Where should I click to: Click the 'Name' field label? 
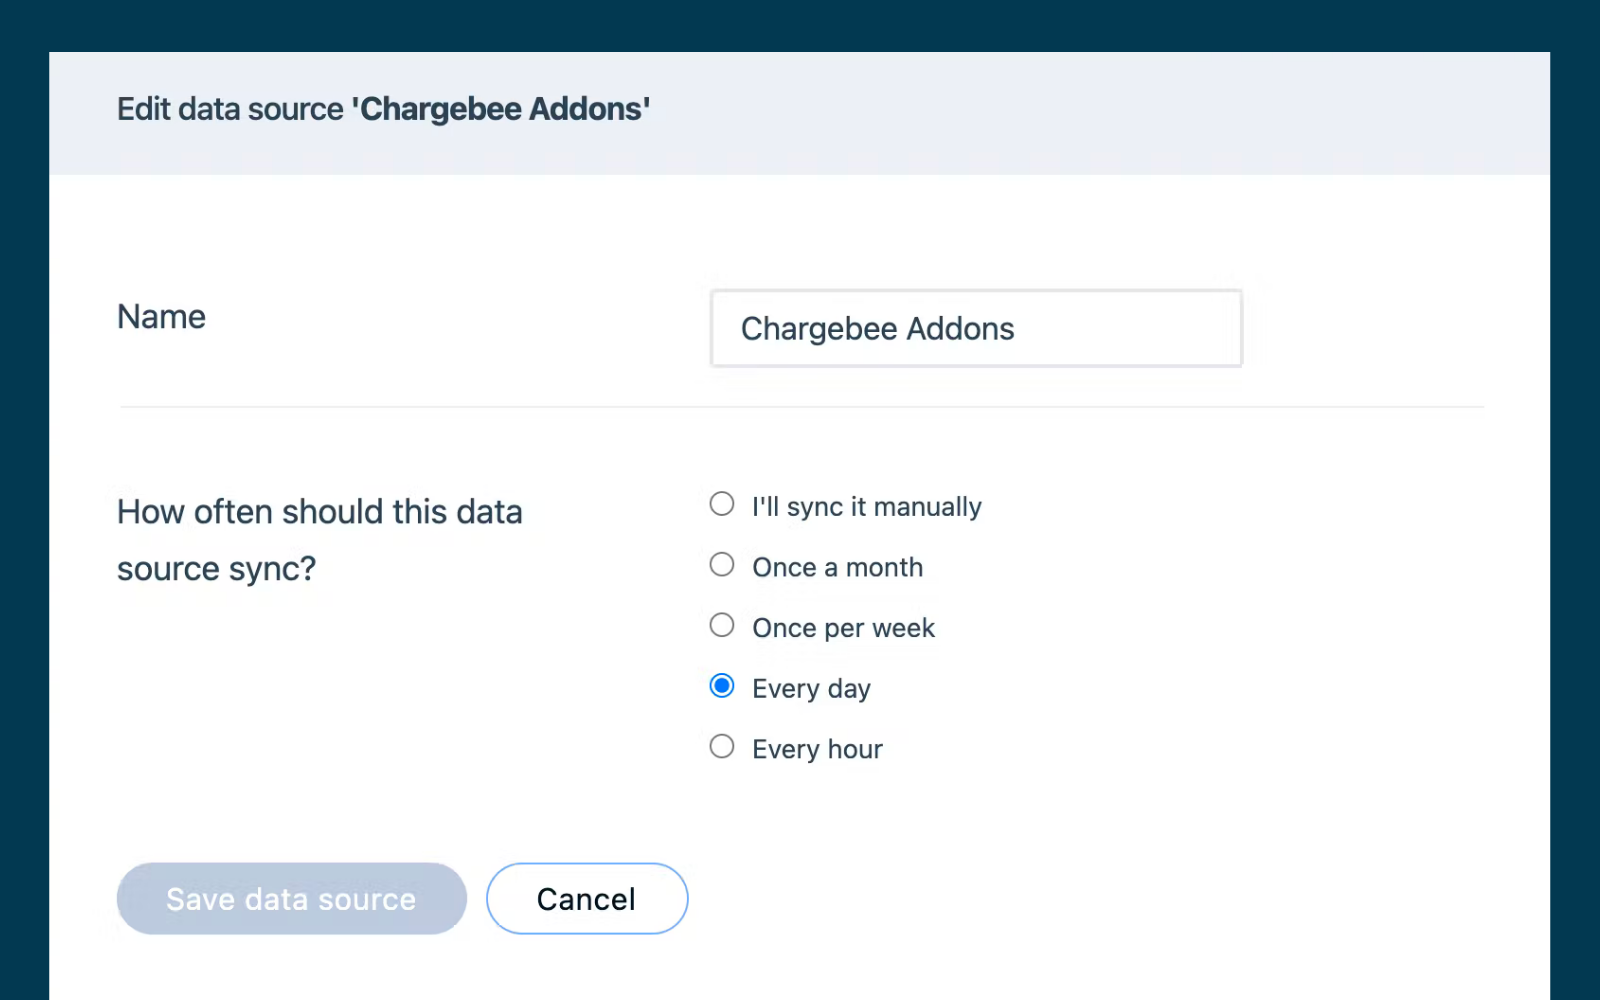pos(161,317)
